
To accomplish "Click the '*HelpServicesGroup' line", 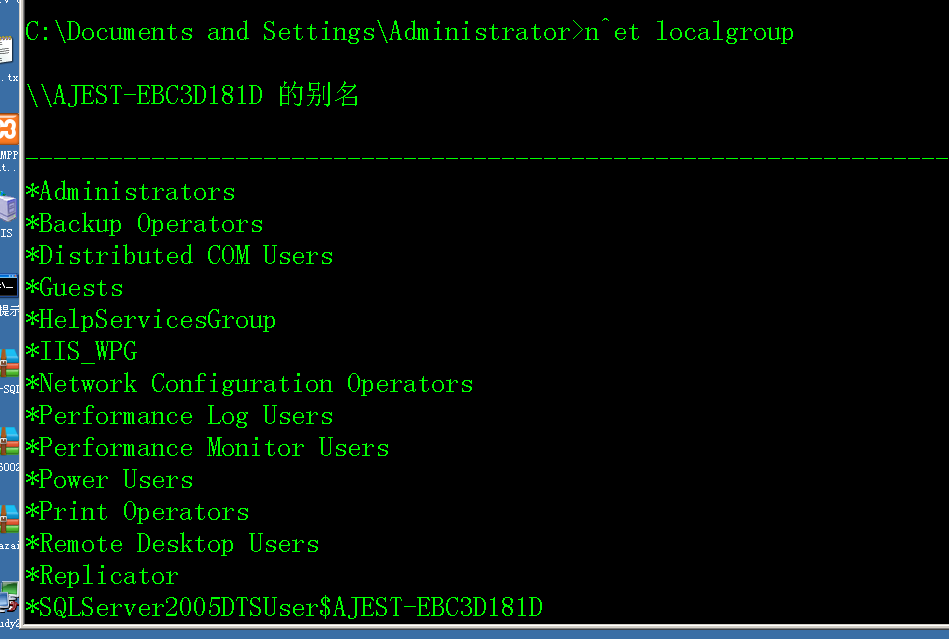I will click(x=151, y=320).
